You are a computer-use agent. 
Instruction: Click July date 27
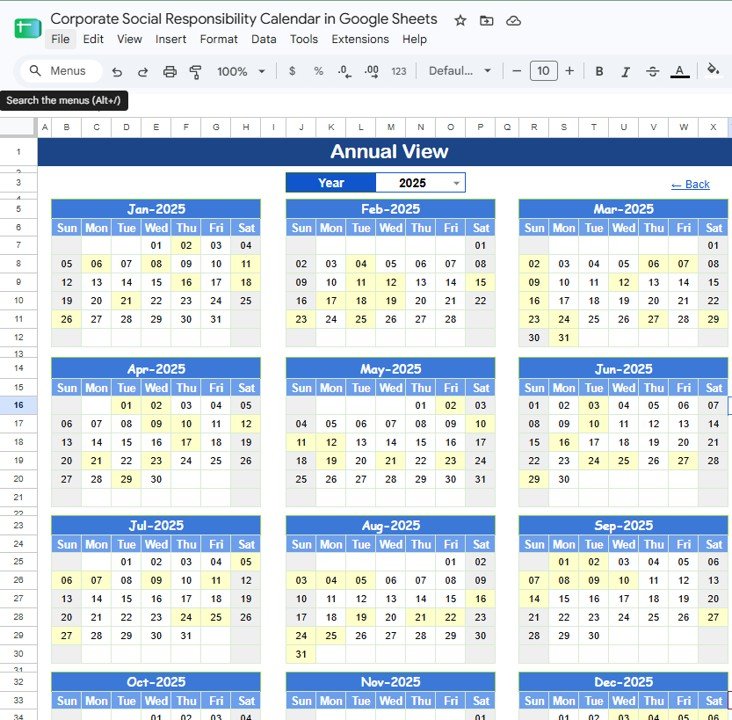(x=67, y=635)
